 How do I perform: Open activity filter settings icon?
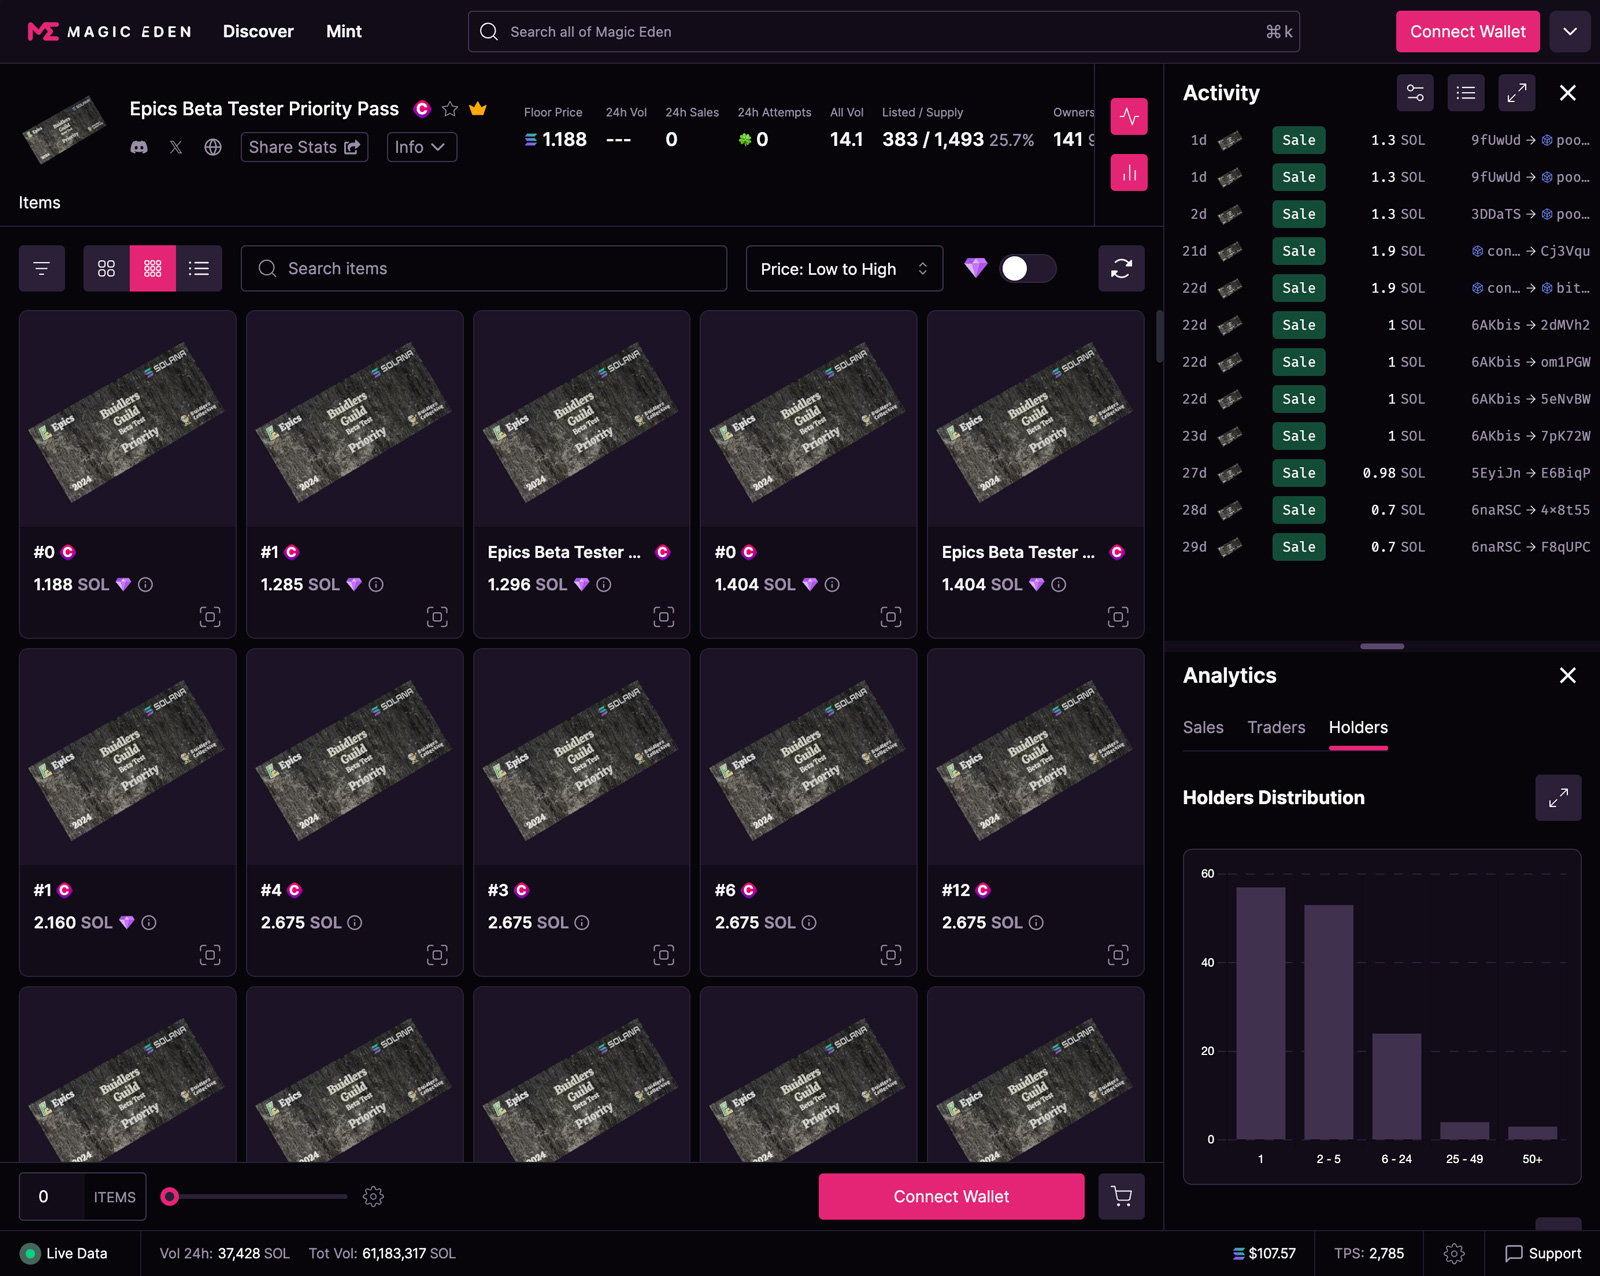[x=1415, y=93]
